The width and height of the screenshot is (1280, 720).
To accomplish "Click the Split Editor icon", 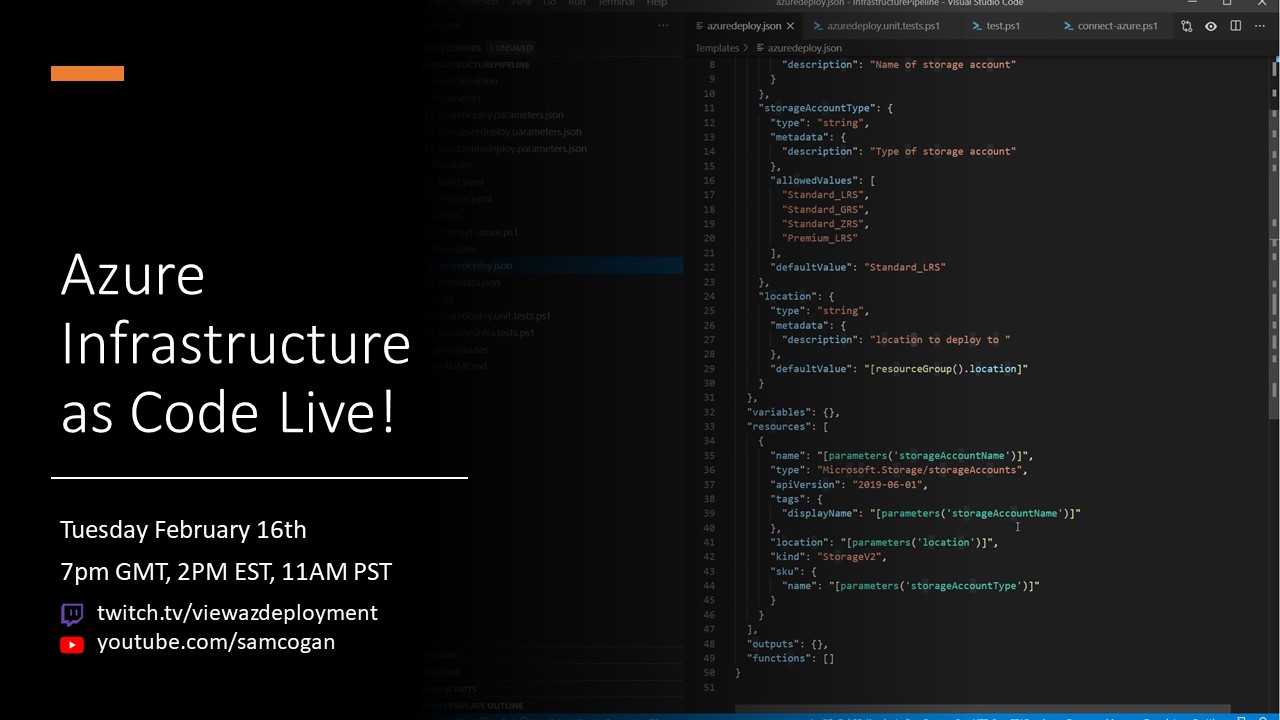I will [x=1236, y=26].
